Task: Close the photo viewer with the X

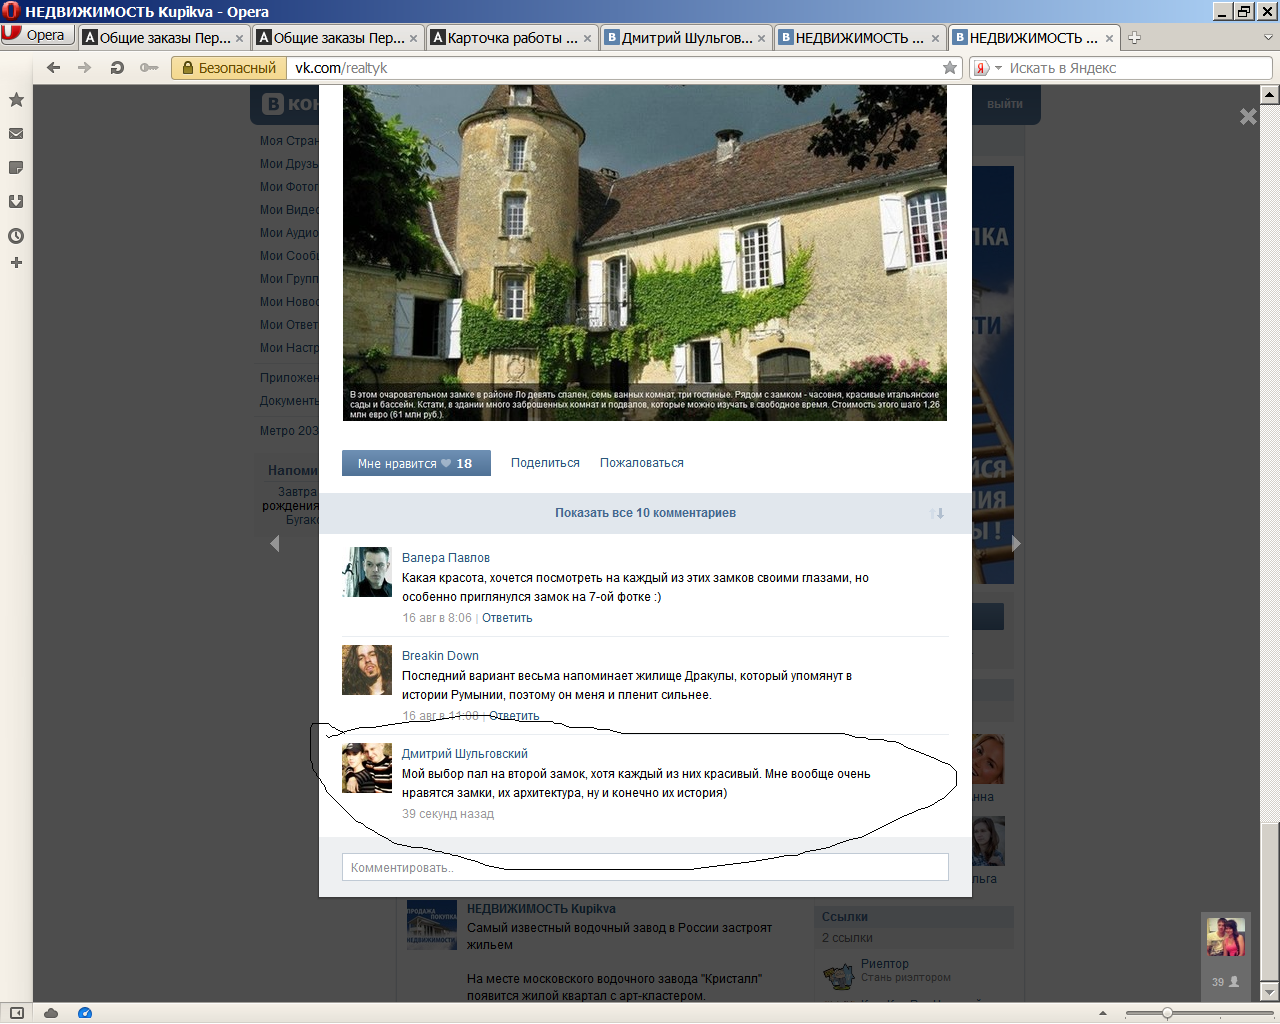Action: 1248,117
